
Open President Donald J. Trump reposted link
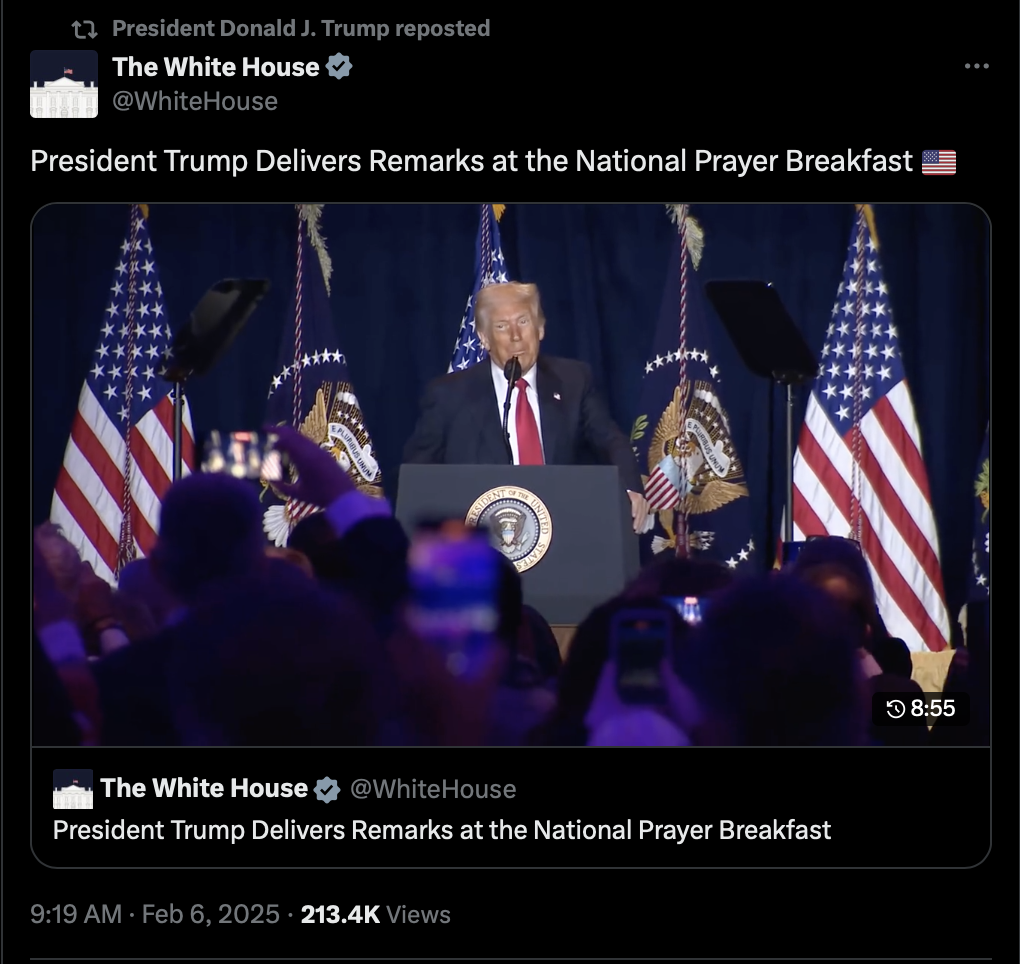coord(301,29)
